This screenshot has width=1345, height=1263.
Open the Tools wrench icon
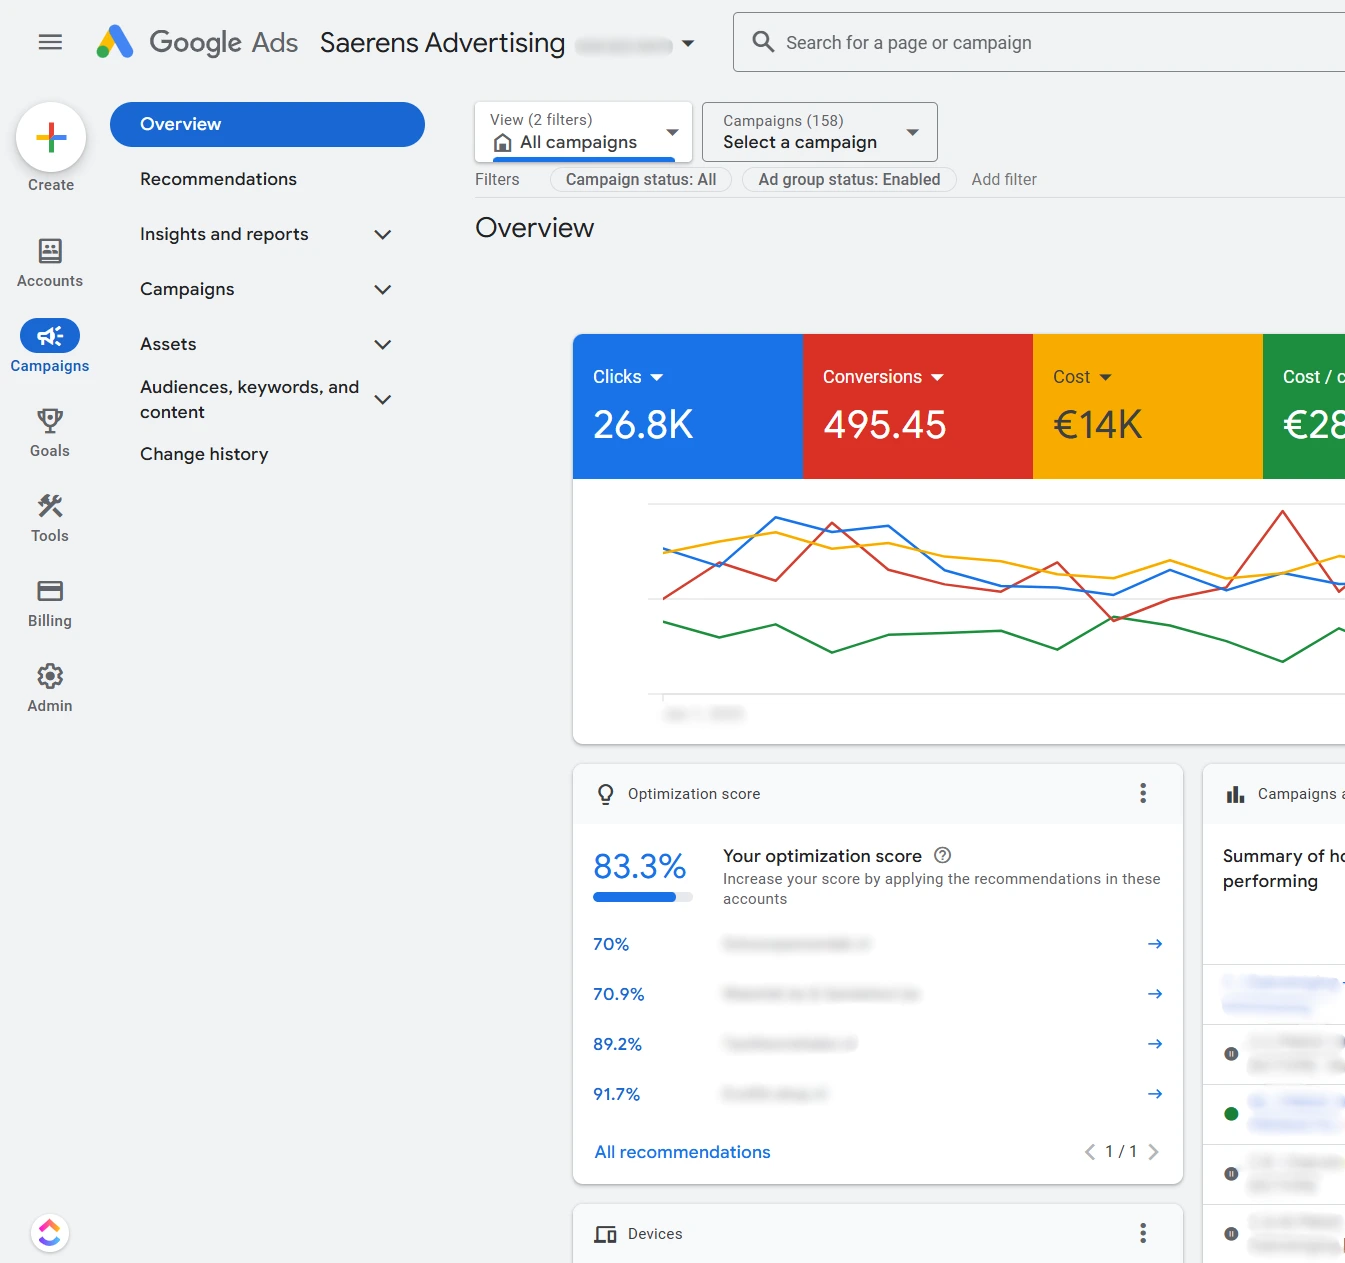(x=50, y=505)
